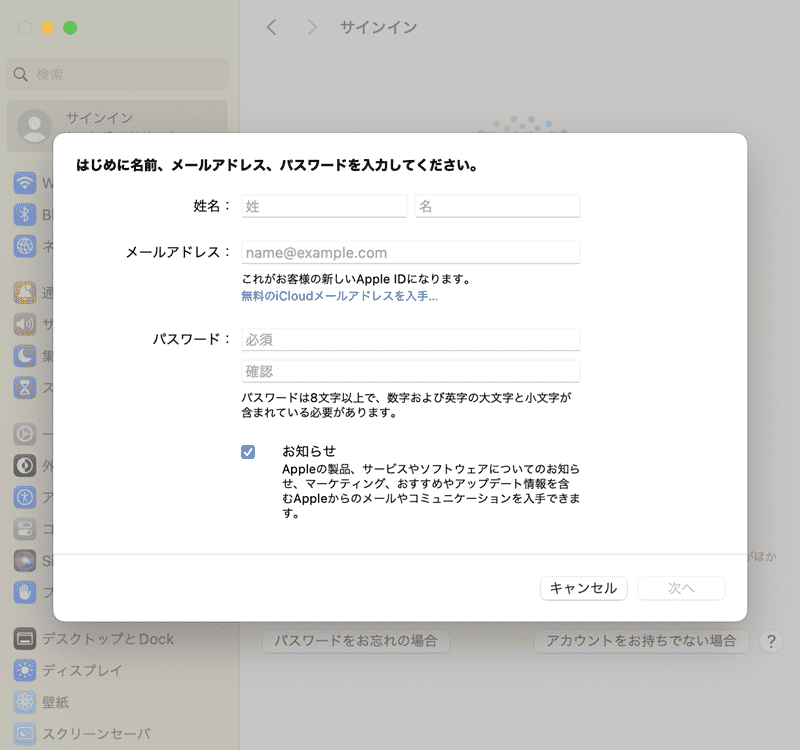Click the user avatar next to サインイン

click(x=34, y=126)
